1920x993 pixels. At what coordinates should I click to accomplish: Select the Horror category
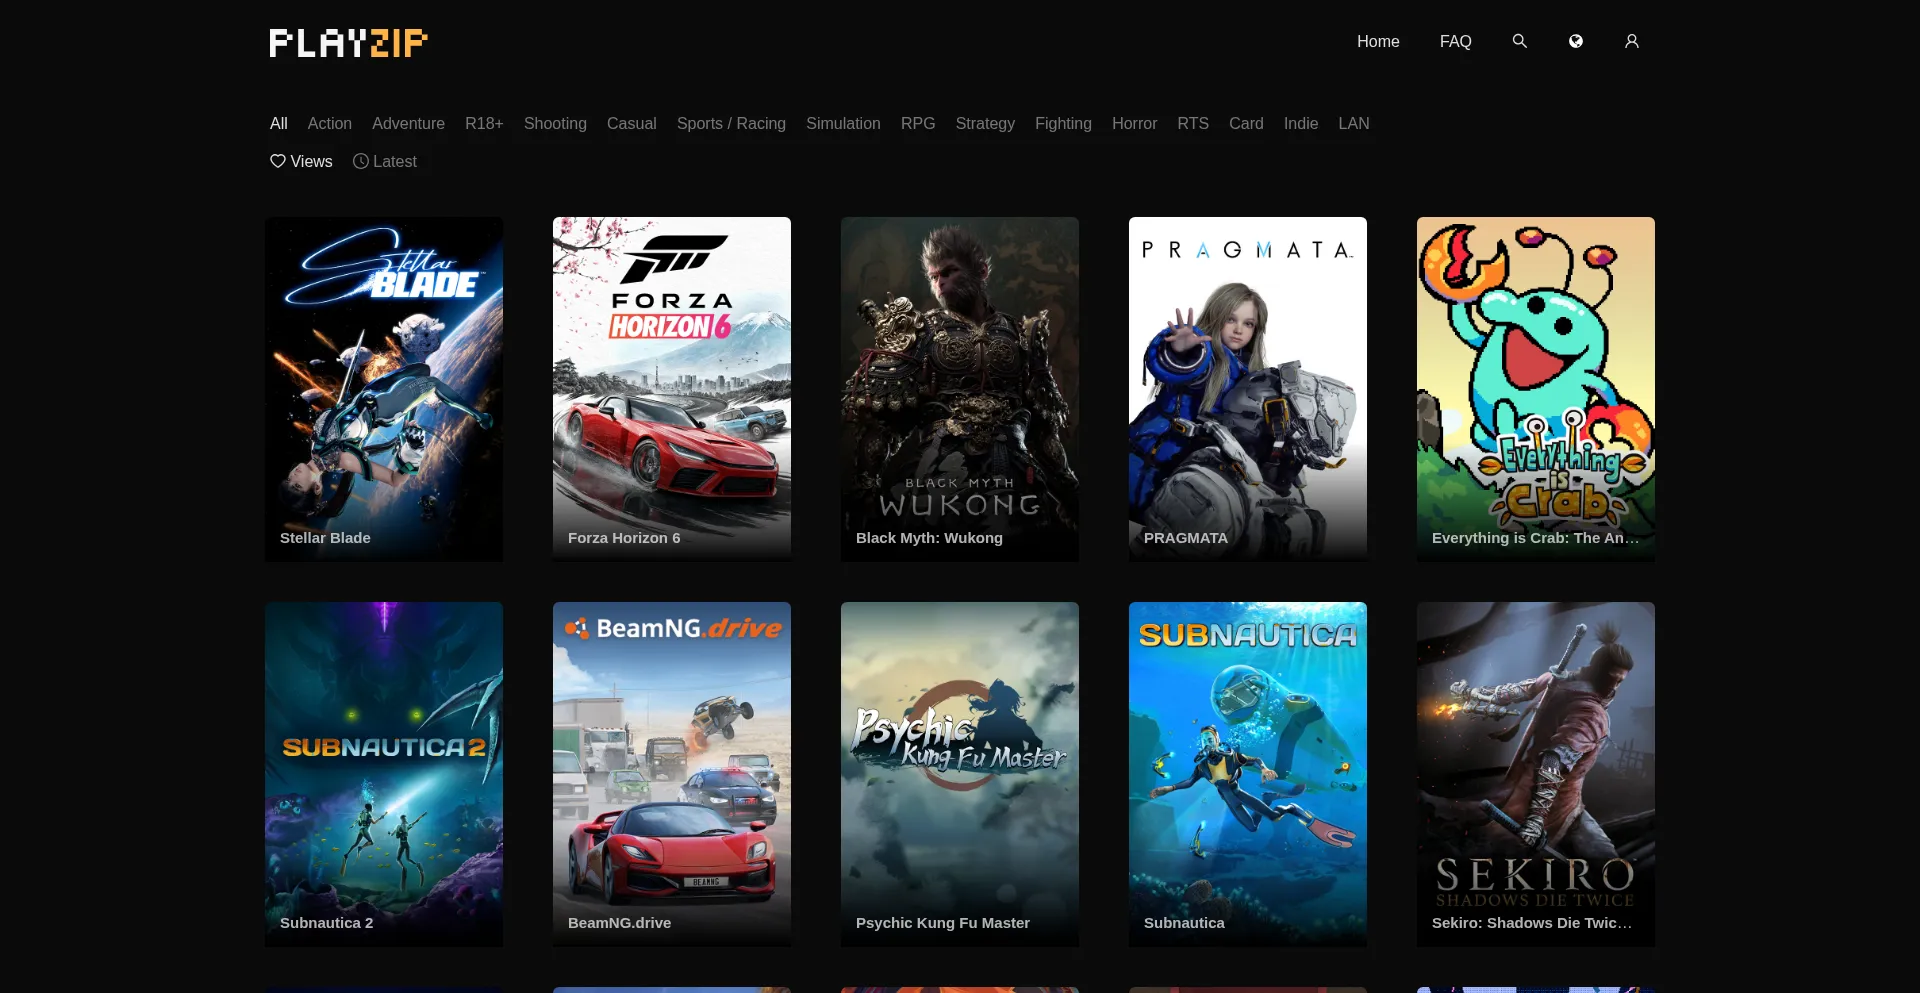coord(1134,124)
